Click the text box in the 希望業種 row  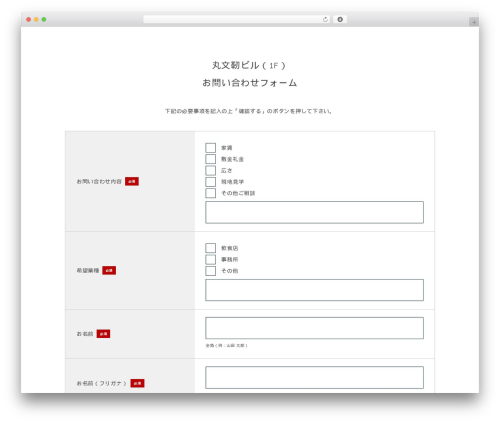[314, 290]
